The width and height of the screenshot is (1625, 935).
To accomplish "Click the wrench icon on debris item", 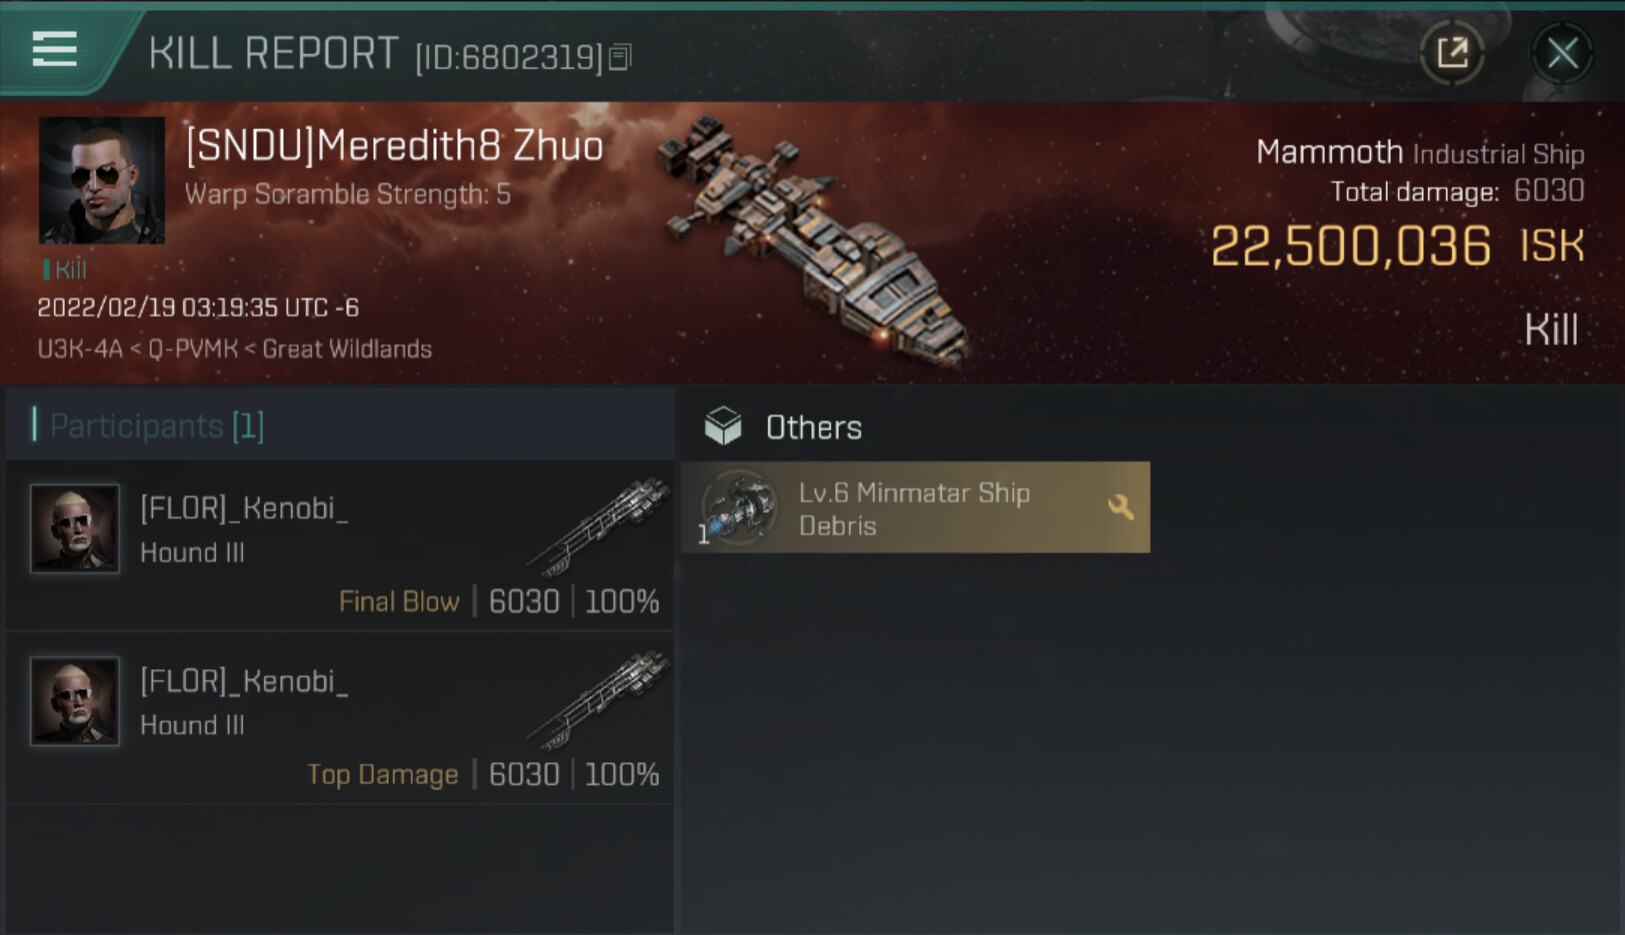I will 1121,507.
